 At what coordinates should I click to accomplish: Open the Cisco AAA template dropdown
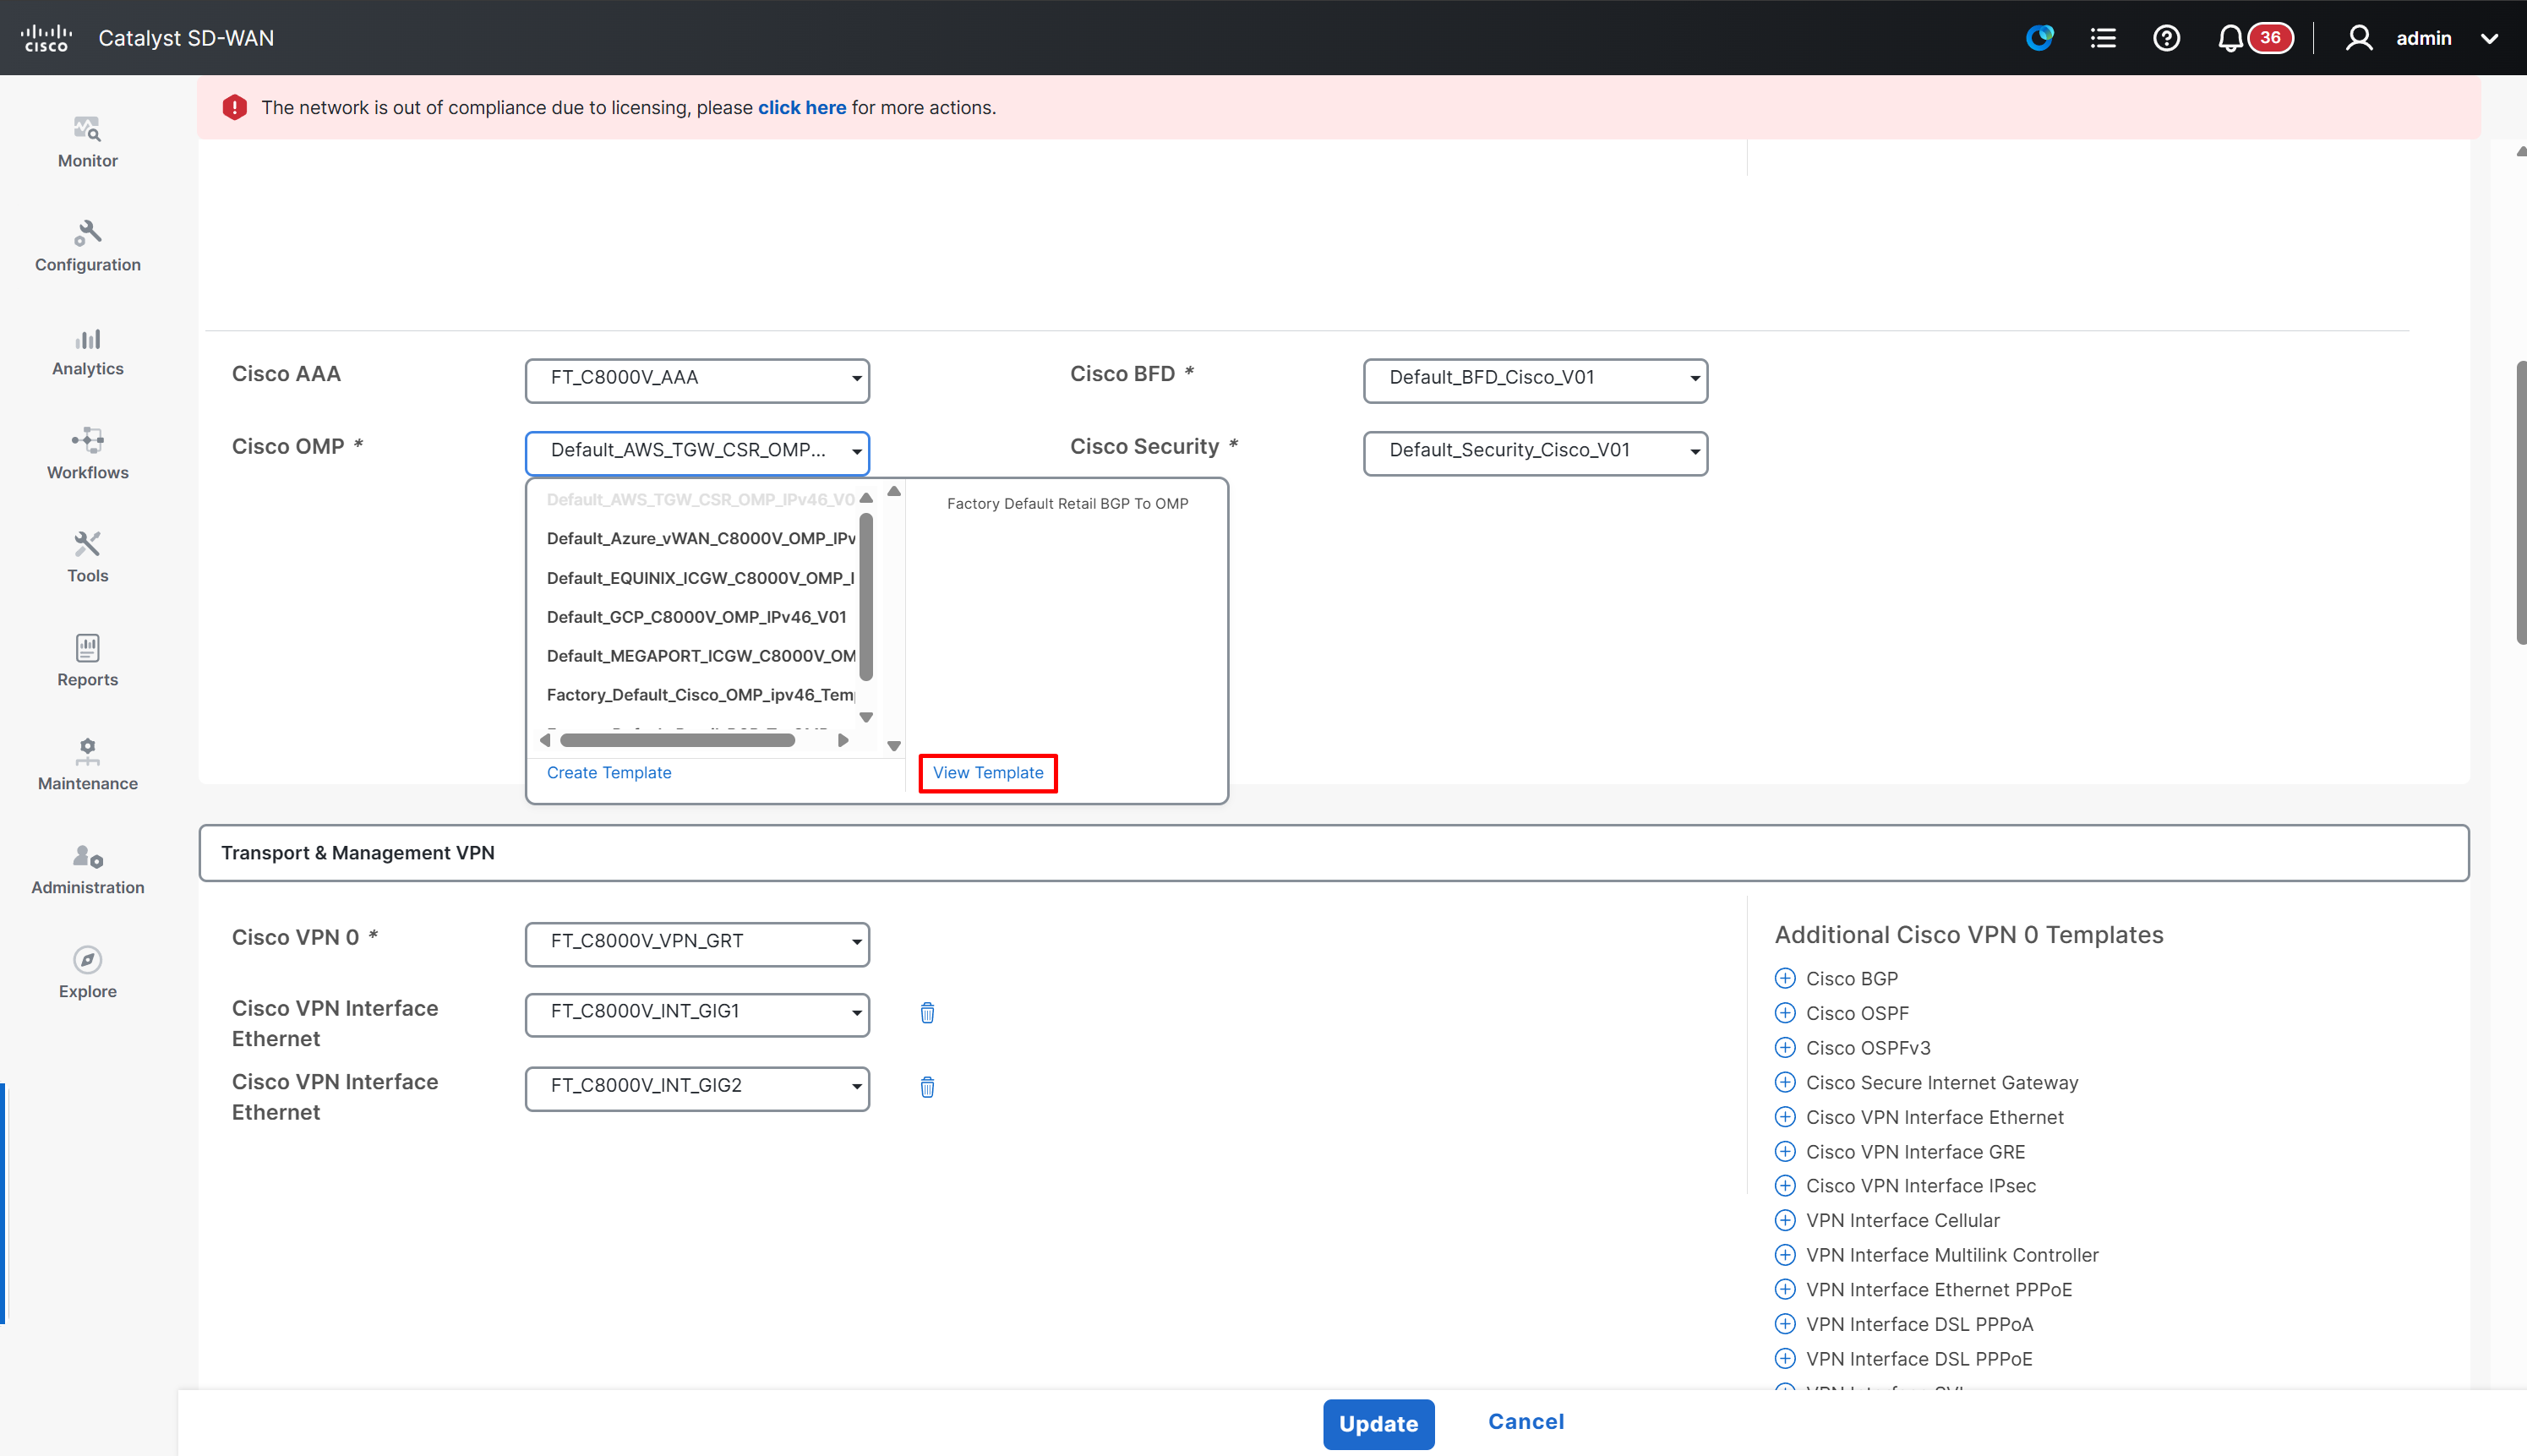(697, 380)
